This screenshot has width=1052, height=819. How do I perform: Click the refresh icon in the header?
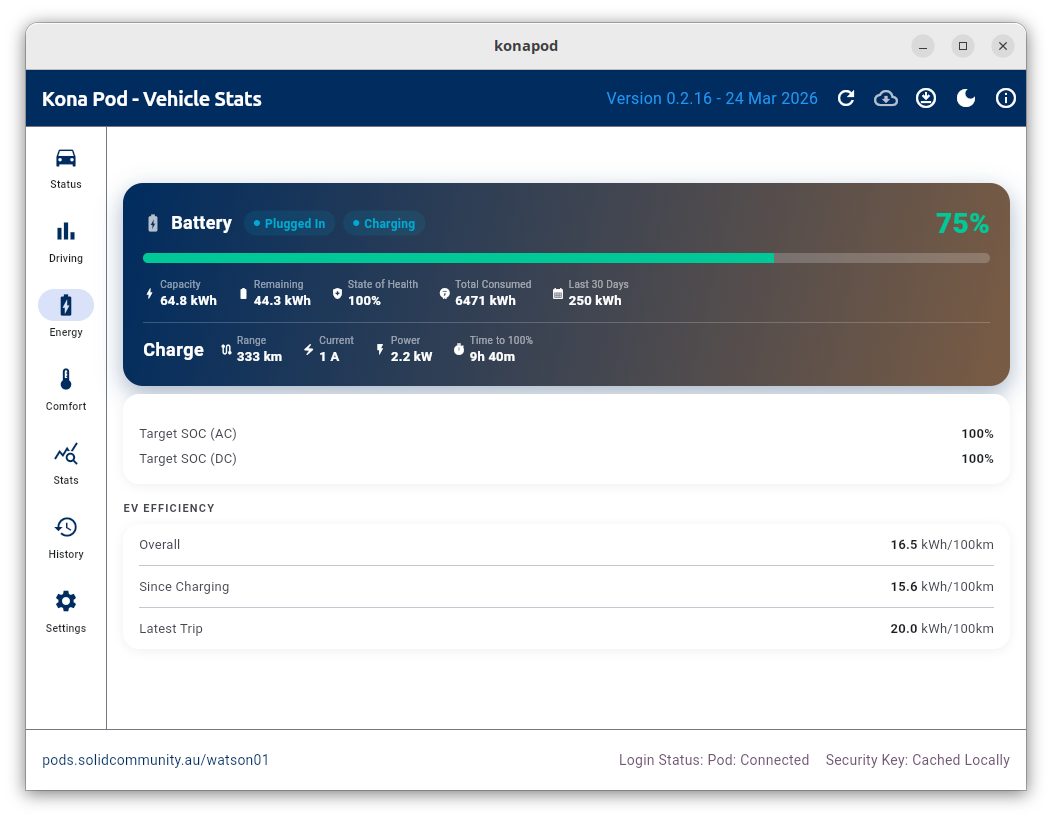coord(846,98)
